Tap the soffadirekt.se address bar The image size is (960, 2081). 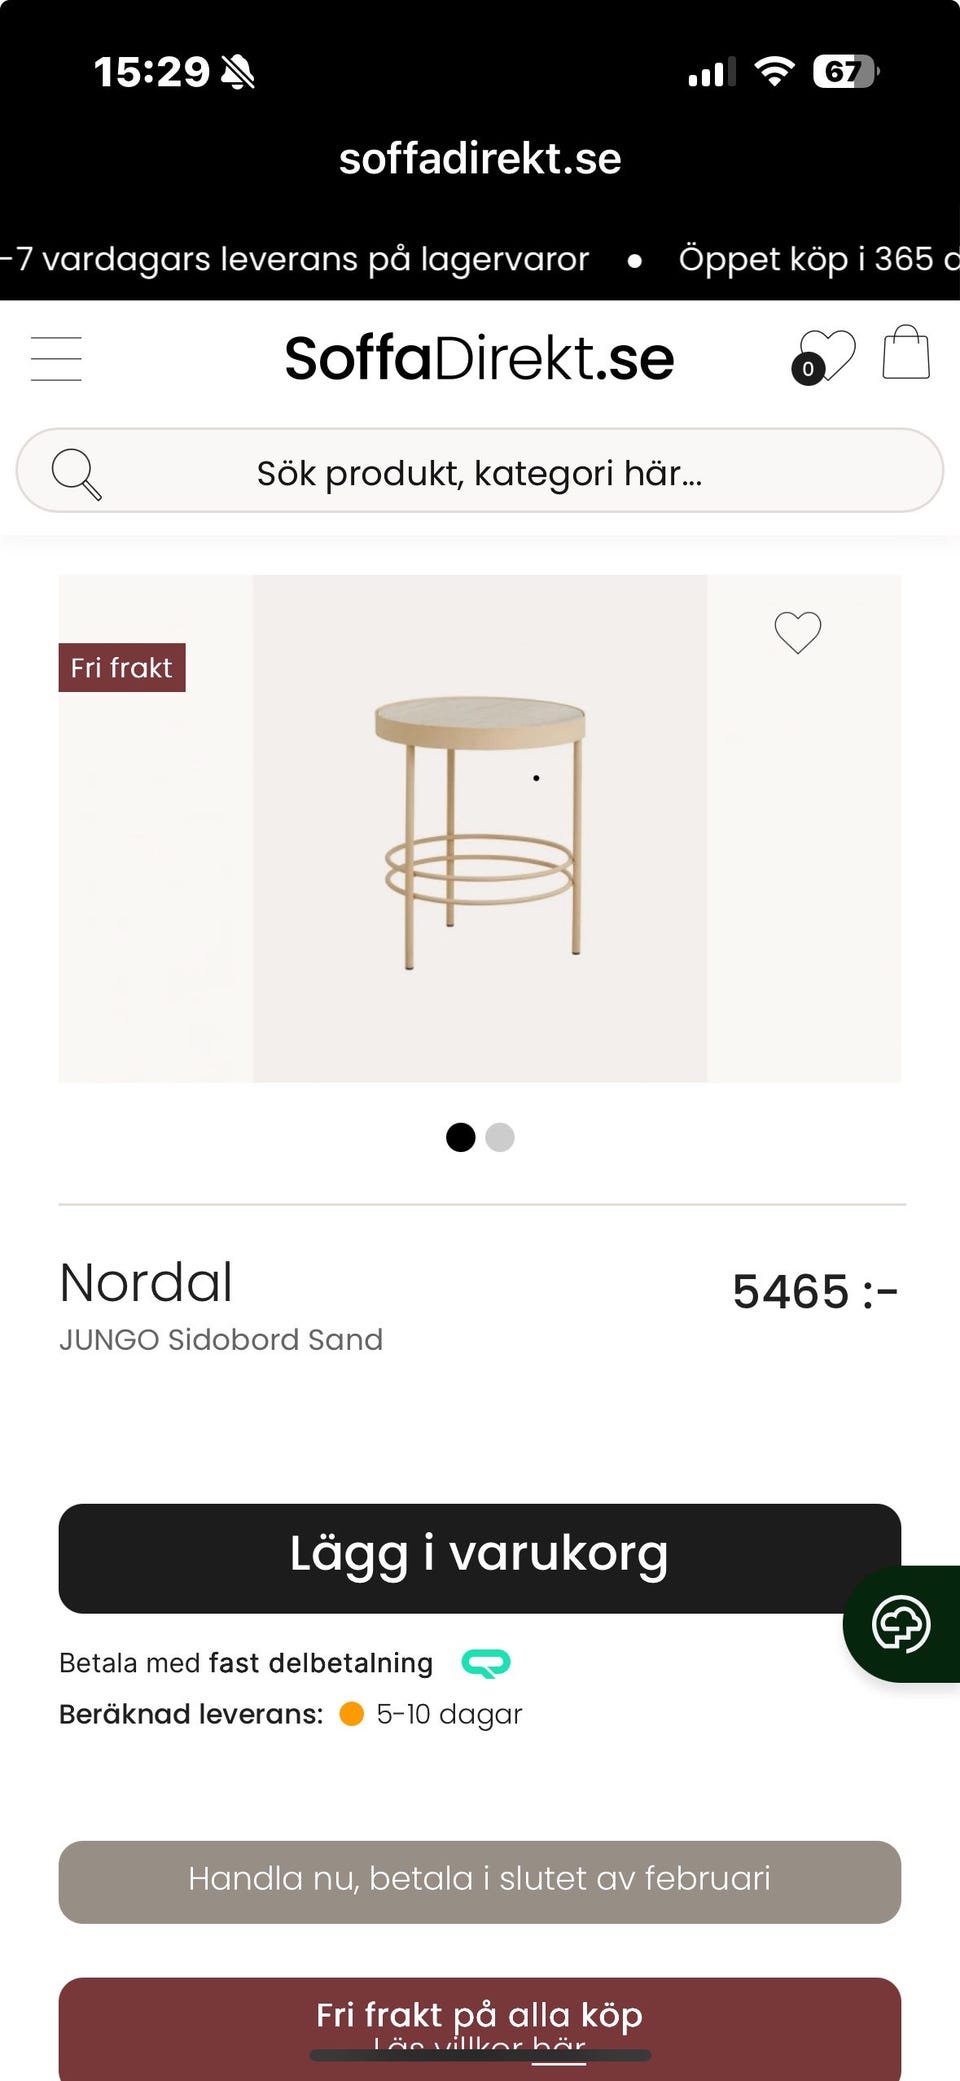[x=480, y=159]
